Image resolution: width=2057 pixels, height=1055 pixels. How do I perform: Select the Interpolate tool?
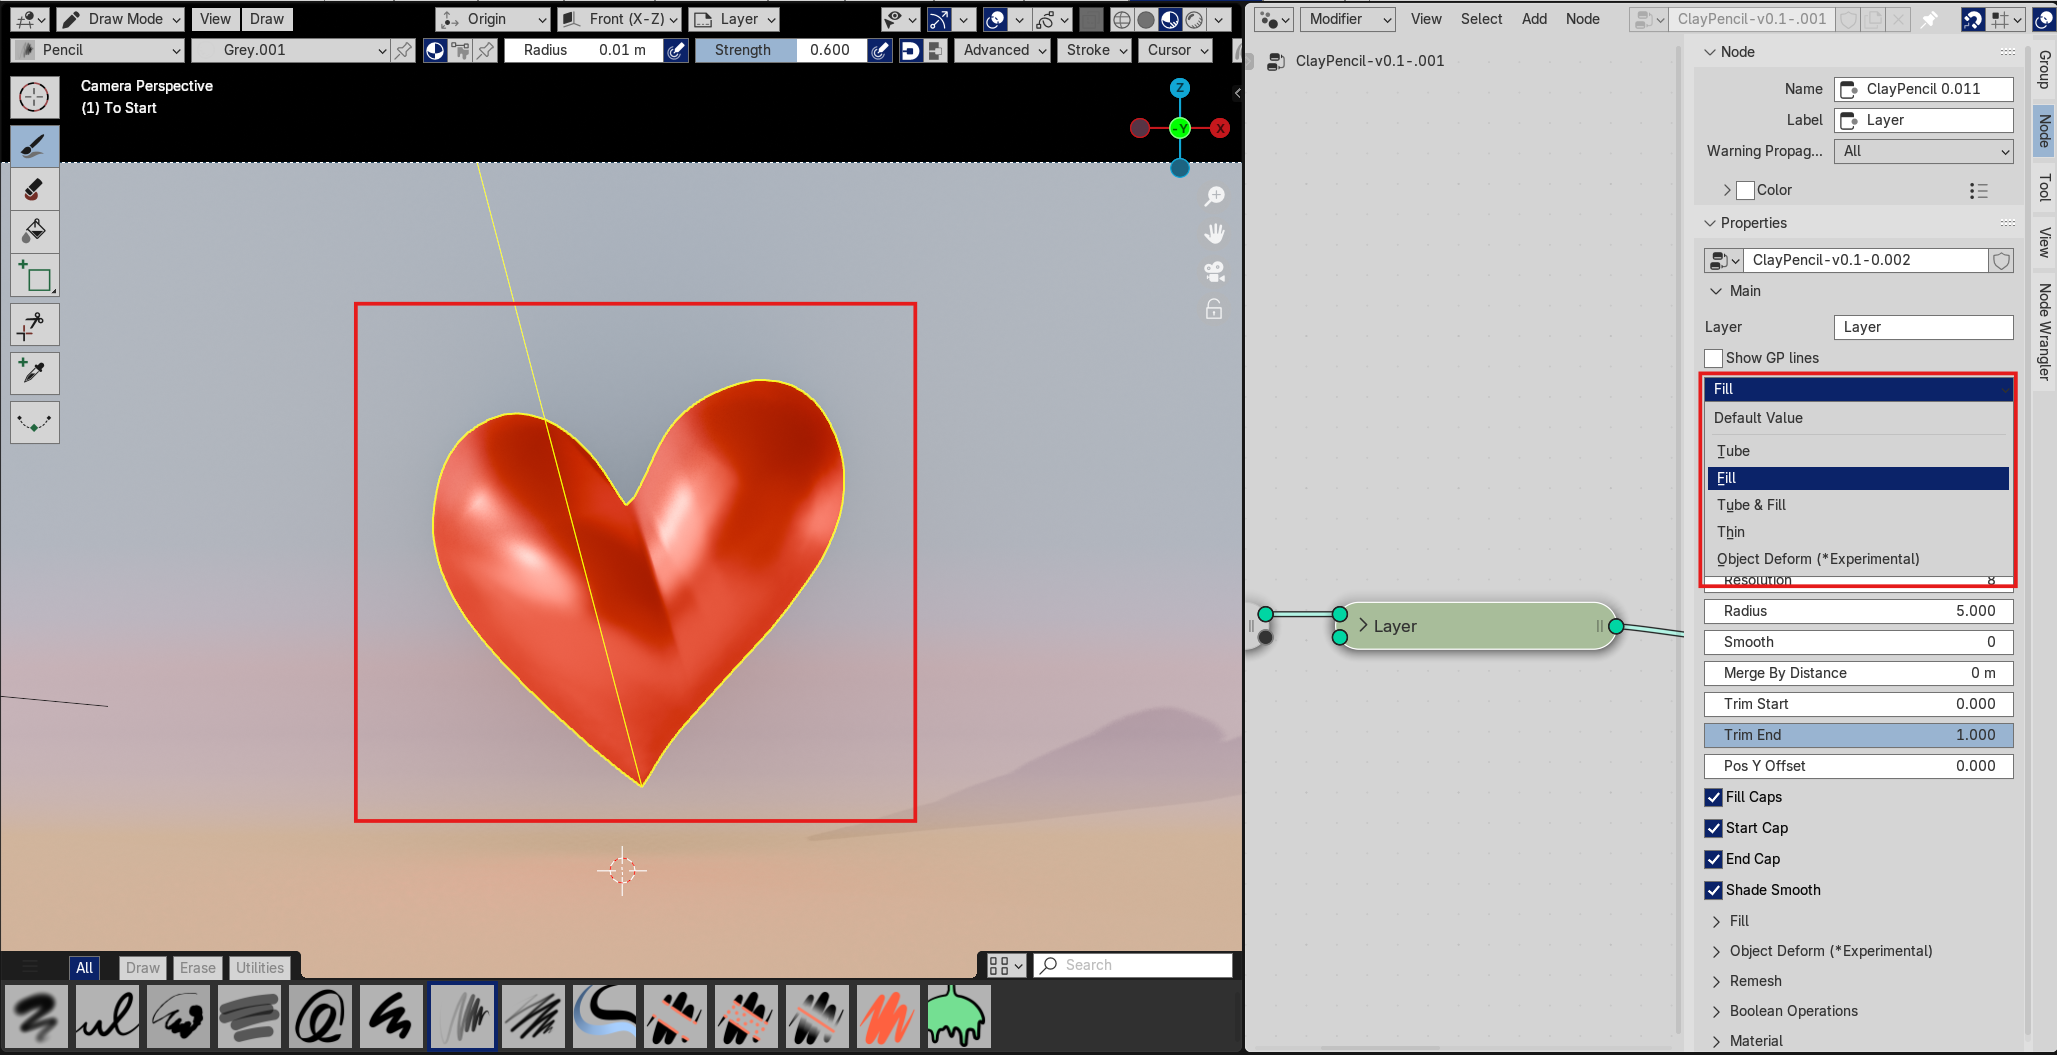click(x=34, y=422)
